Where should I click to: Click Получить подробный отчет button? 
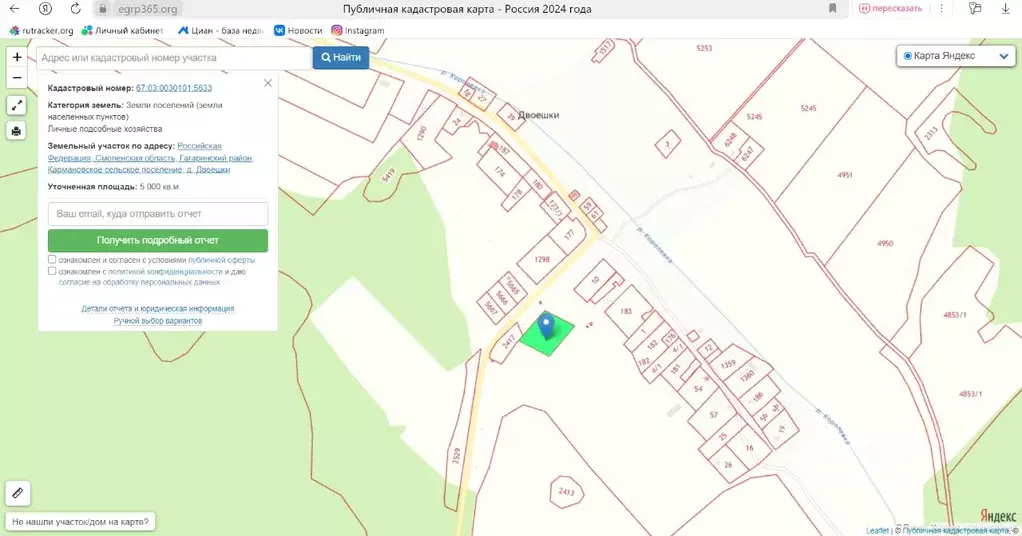coord(158,241)
